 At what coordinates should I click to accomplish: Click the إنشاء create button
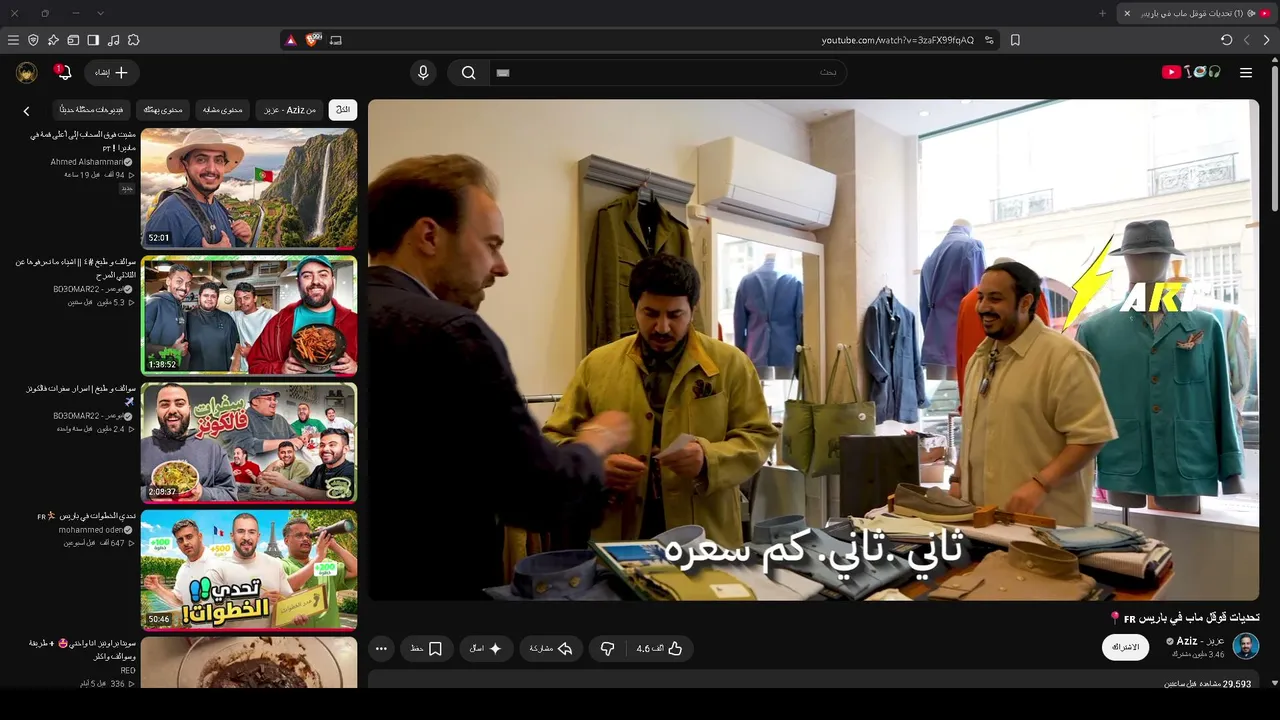[112, 72]
